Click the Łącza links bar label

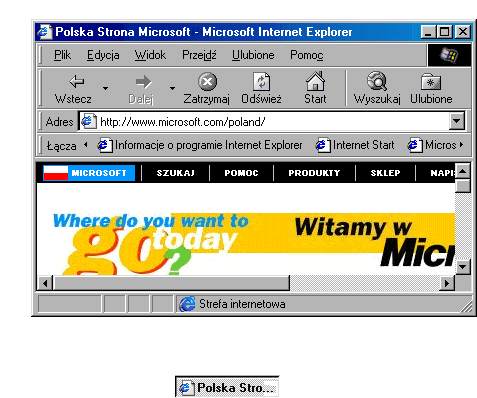pos(62,146)
